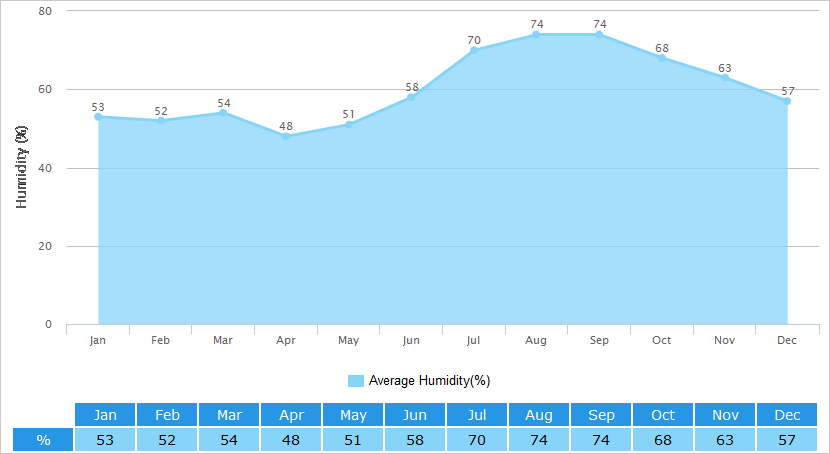Image resolution: width=830 pixels, height=454 pixels.
Task: Select the September data point at 74
Action: click(x=599, y=34)
